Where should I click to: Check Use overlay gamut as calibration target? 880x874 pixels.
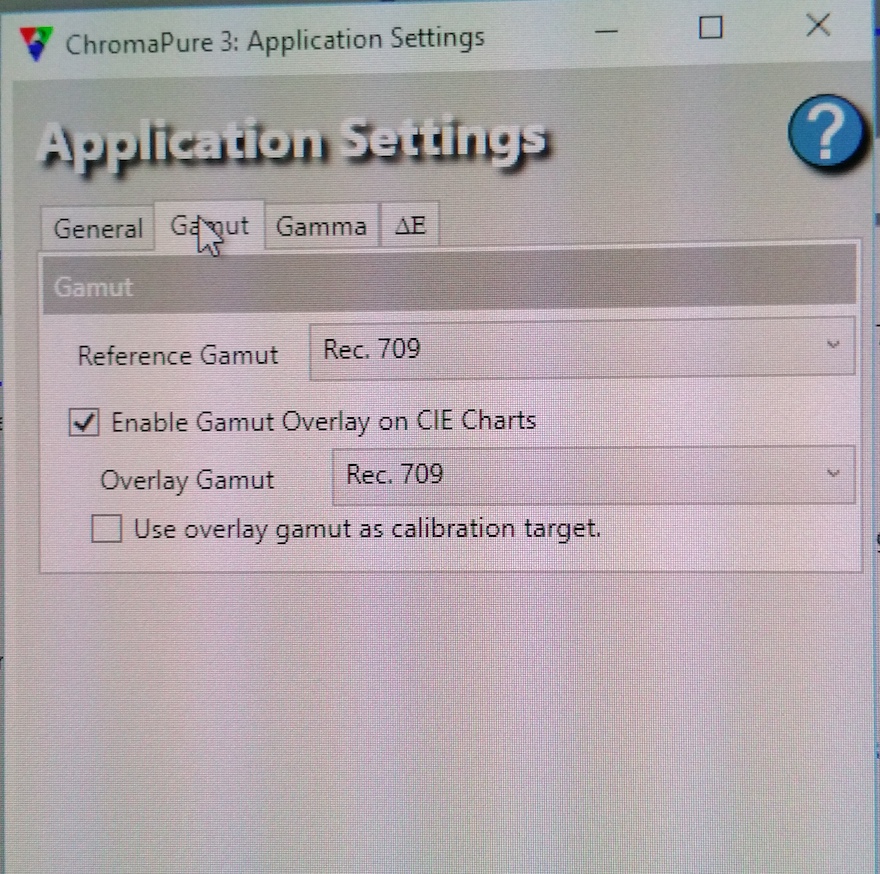pos(107,529)
